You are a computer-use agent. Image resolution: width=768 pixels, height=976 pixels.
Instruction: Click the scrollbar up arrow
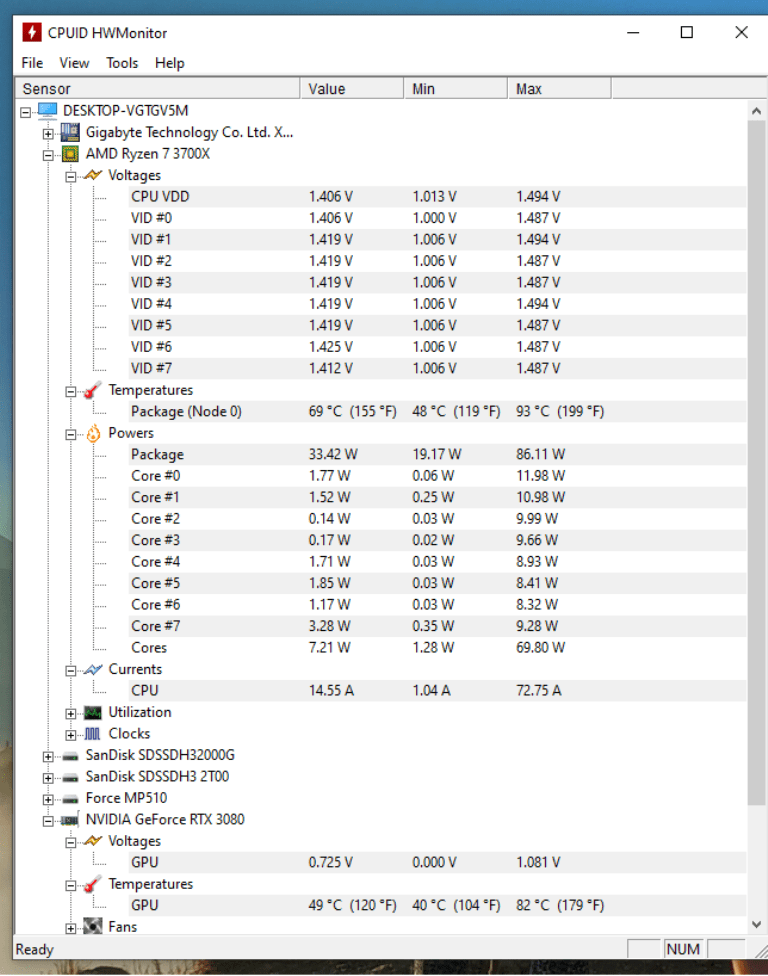pos(756,111)
